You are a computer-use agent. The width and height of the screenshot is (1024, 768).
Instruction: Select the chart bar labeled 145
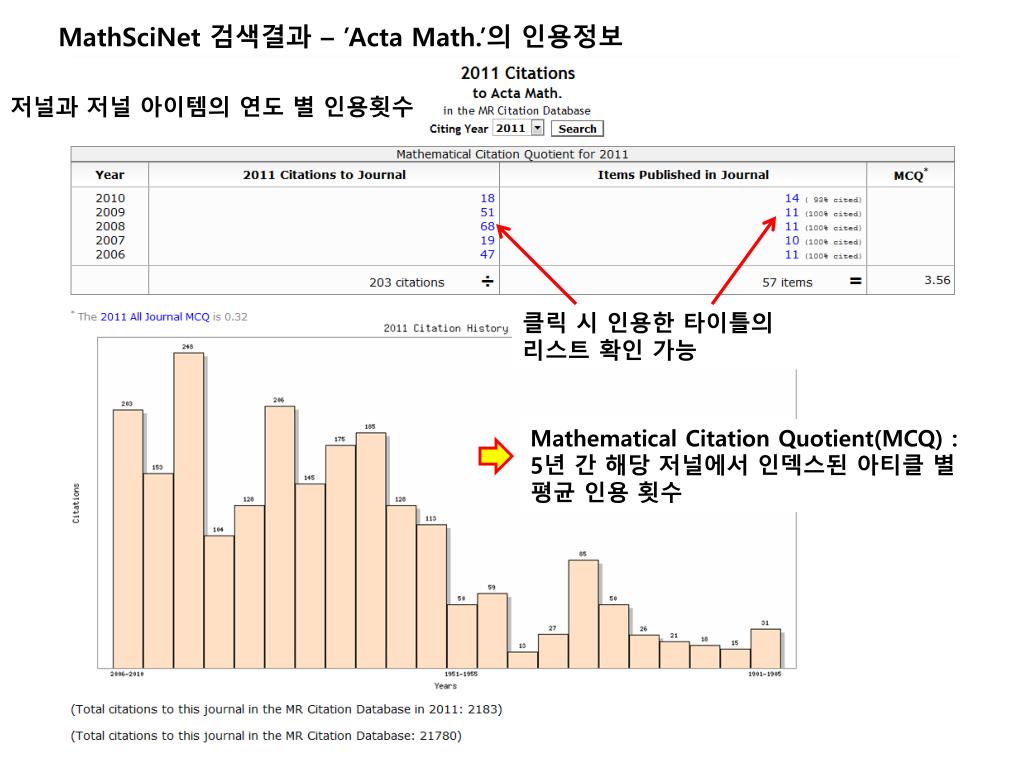click(310, 575)
